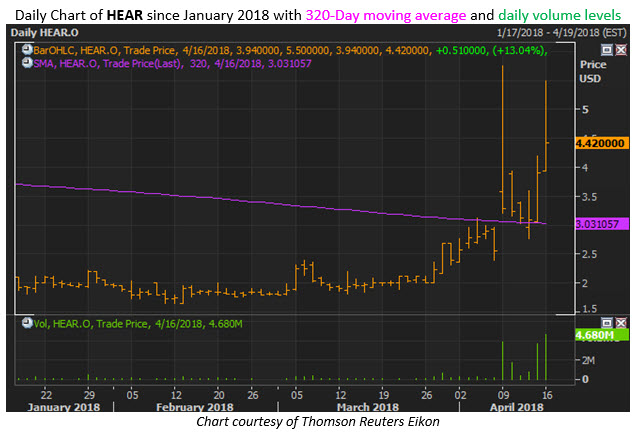The width and height of the screenshot is (635, 434).
Task: Click the Price USD axis title
Action: pos(593,72)
